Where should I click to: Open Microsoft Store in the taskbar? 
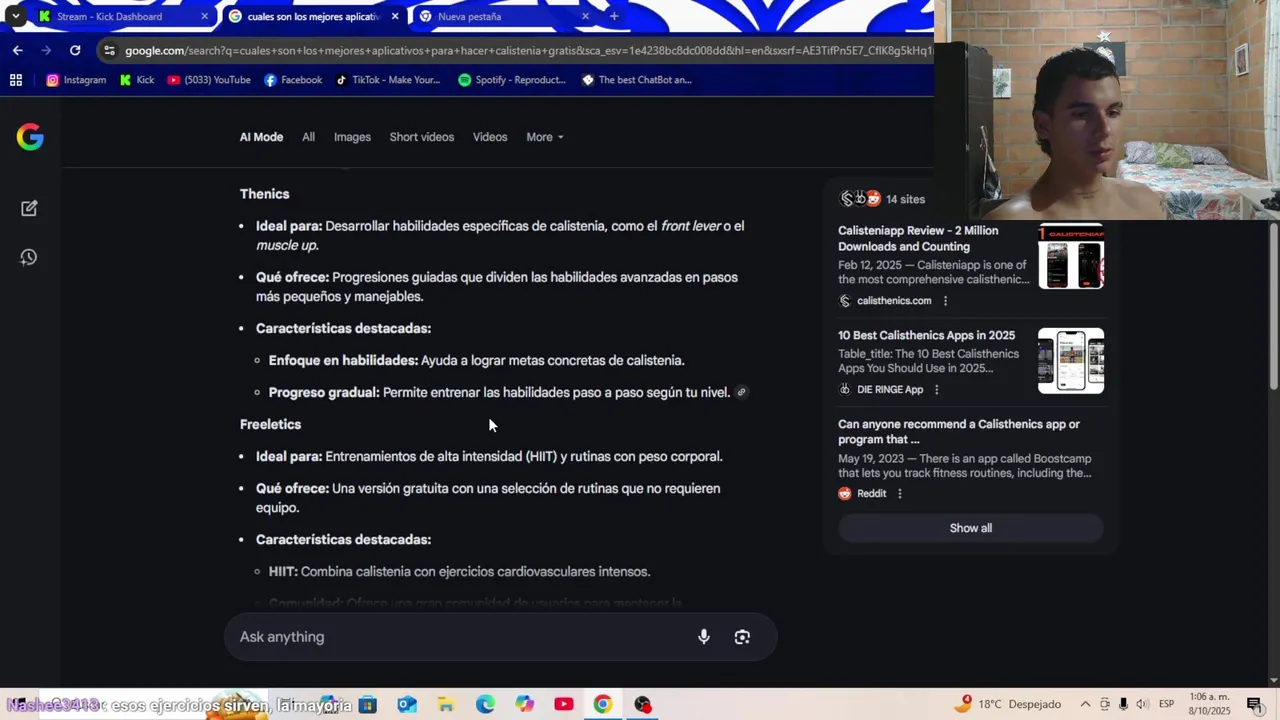(368, 705)
